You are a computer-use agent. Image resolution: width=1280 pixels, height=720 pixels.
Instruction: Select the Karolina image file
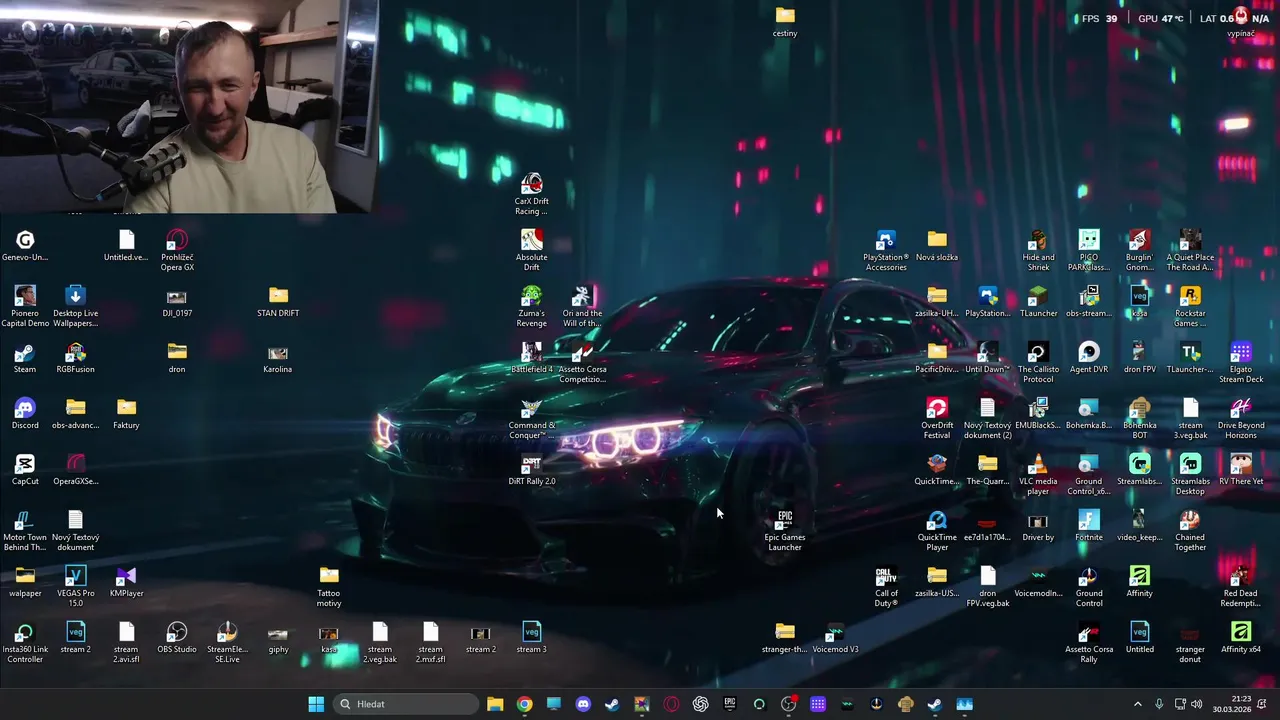coord(278,359)
